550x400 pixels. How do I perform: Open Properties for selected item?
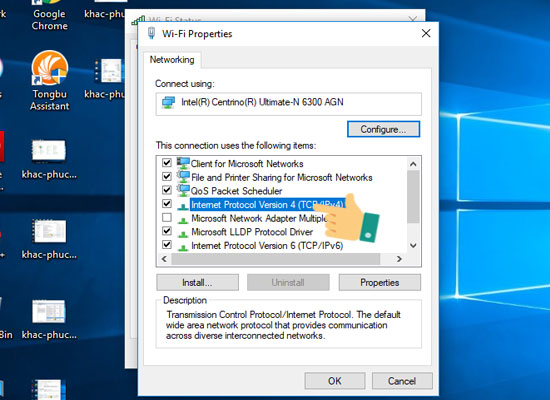[380, 282]
